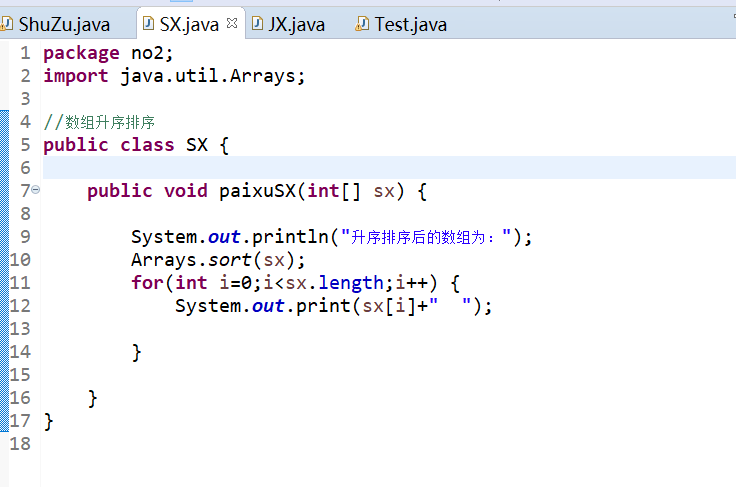Switch to the ShuZu.java editor tab
Viewport: 736px width, 487px height.
pyautogui.click(x=63, y=24)
